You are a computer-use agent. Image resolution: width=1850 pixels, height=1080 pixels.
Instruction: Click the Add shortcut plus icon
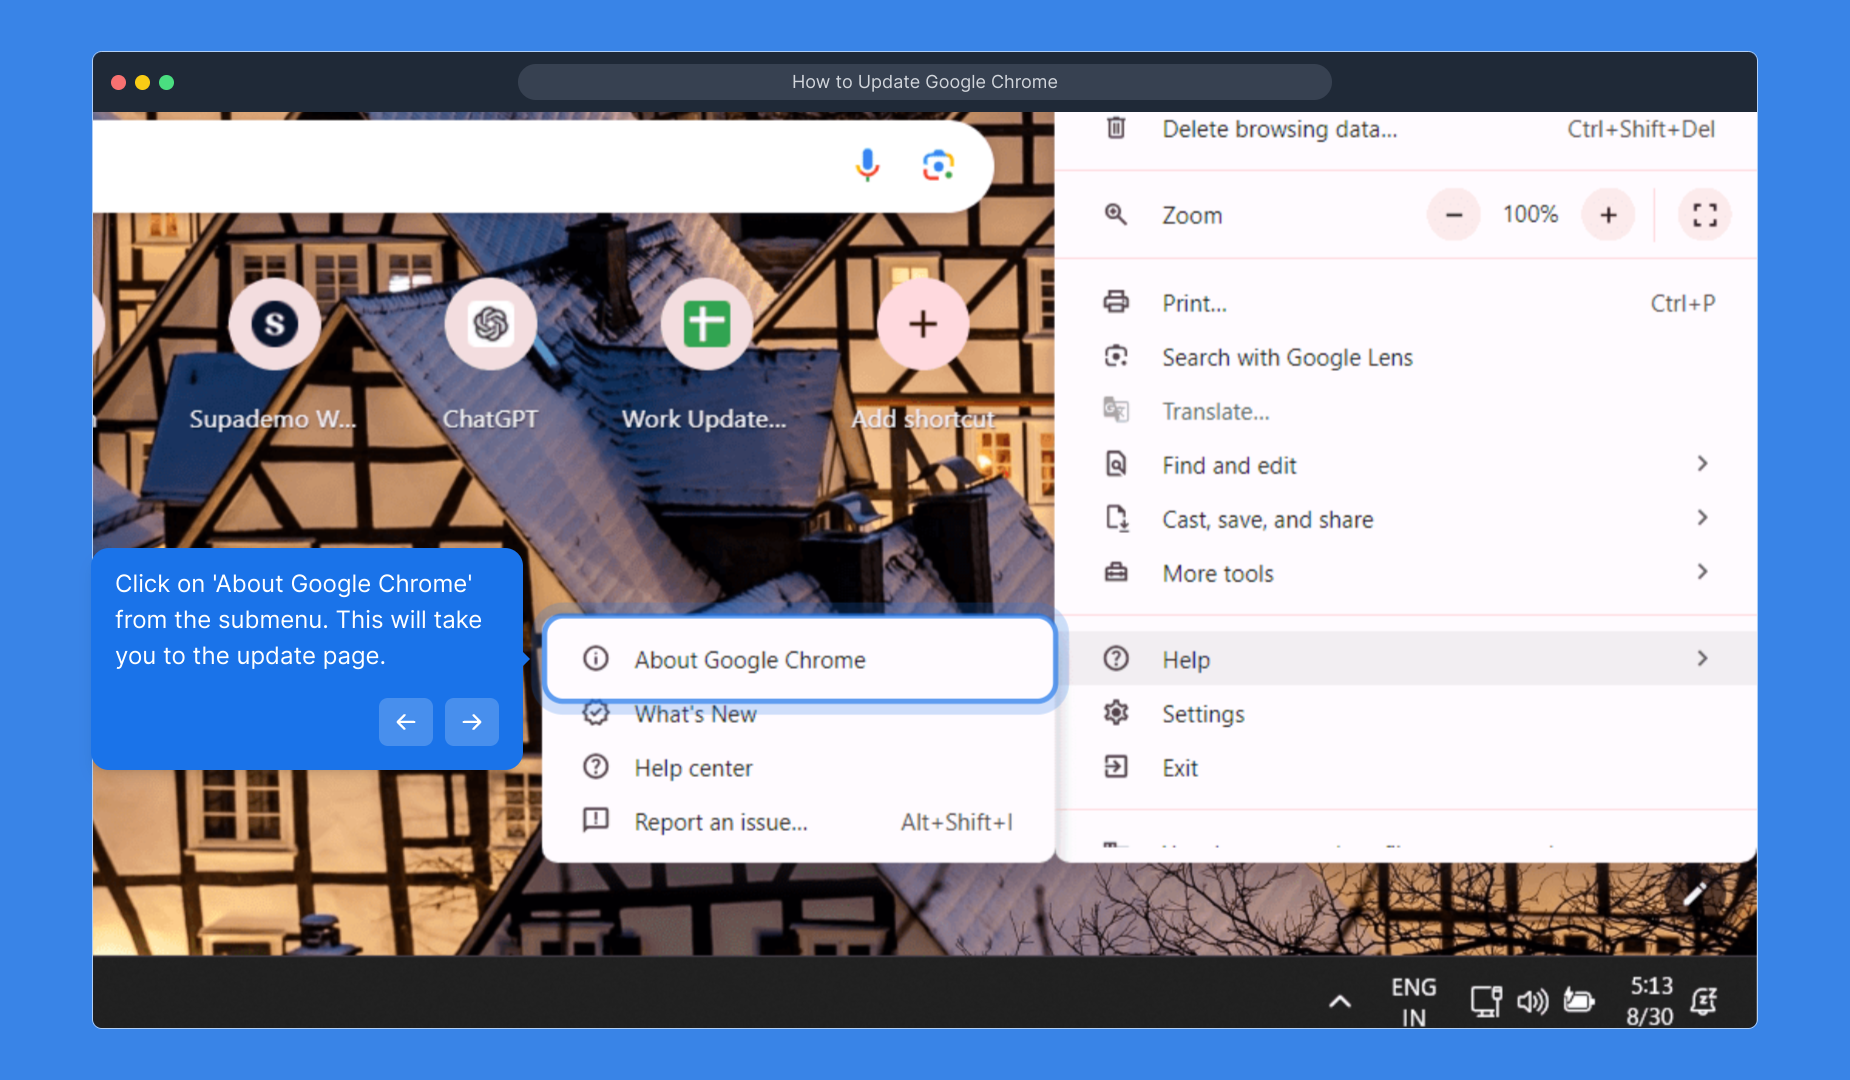[922, 324]
